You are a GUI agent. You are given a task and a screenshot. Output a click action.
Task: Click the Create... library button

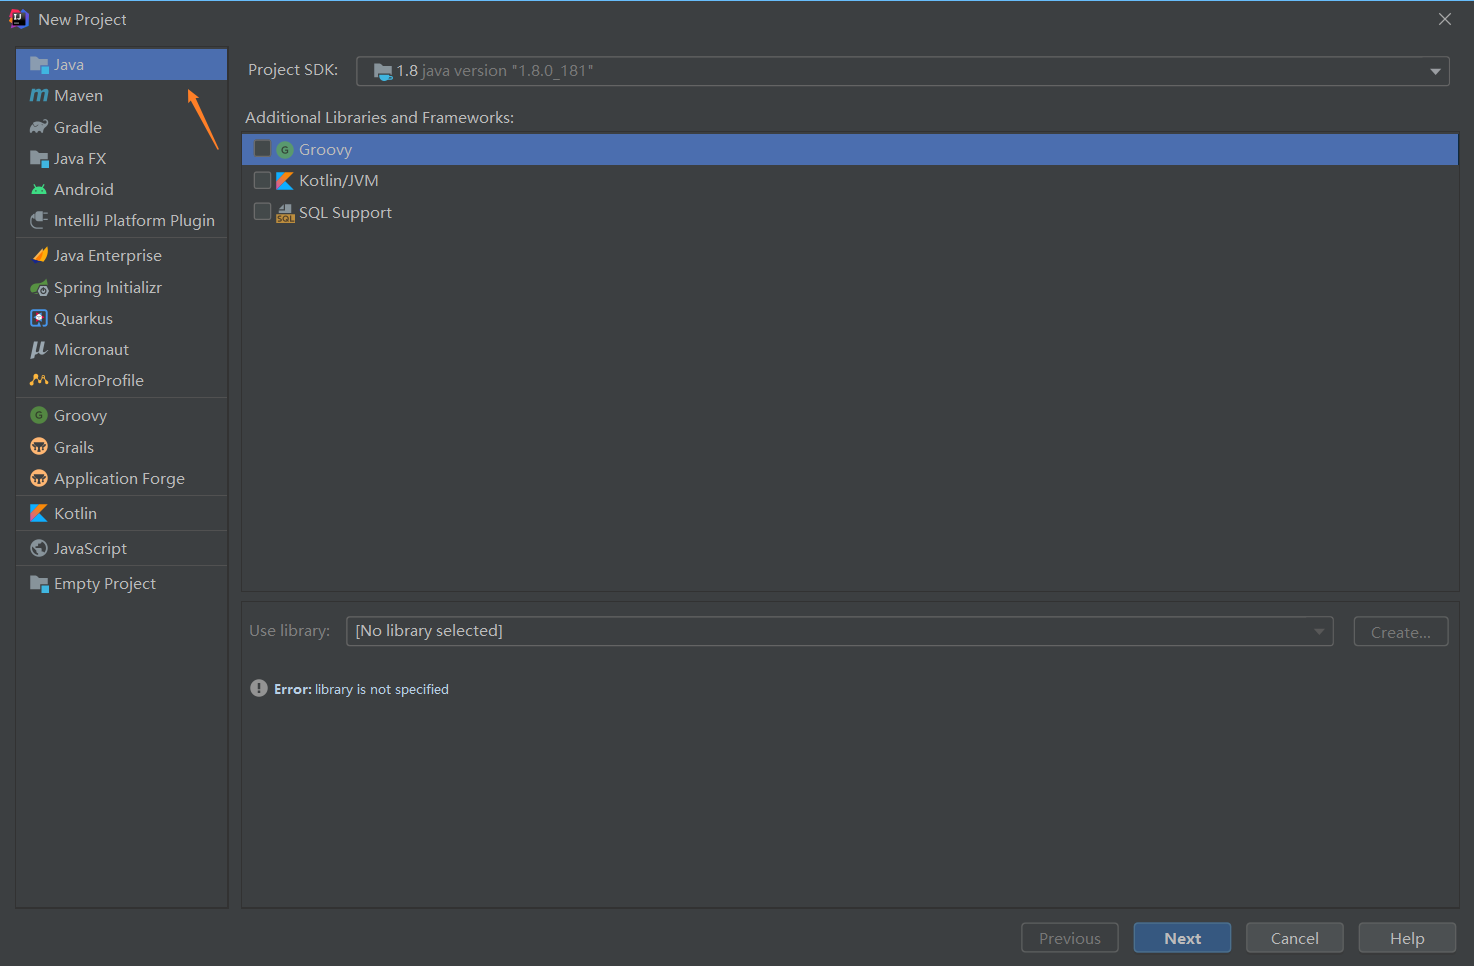1401,632
